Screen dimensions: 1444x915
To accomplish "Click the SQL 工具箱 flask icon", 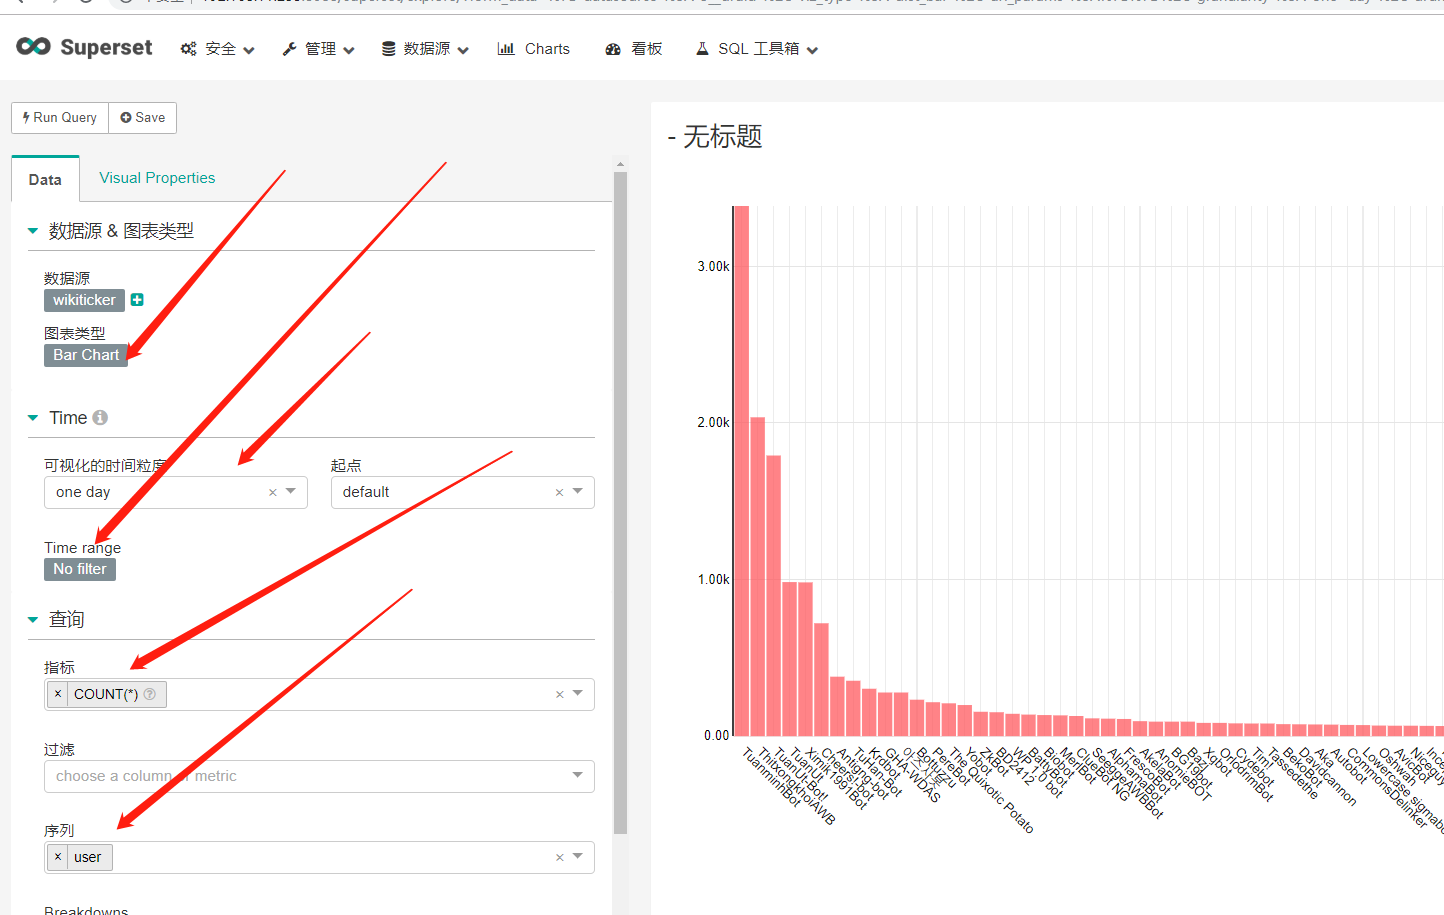I will tap(702, 49).
